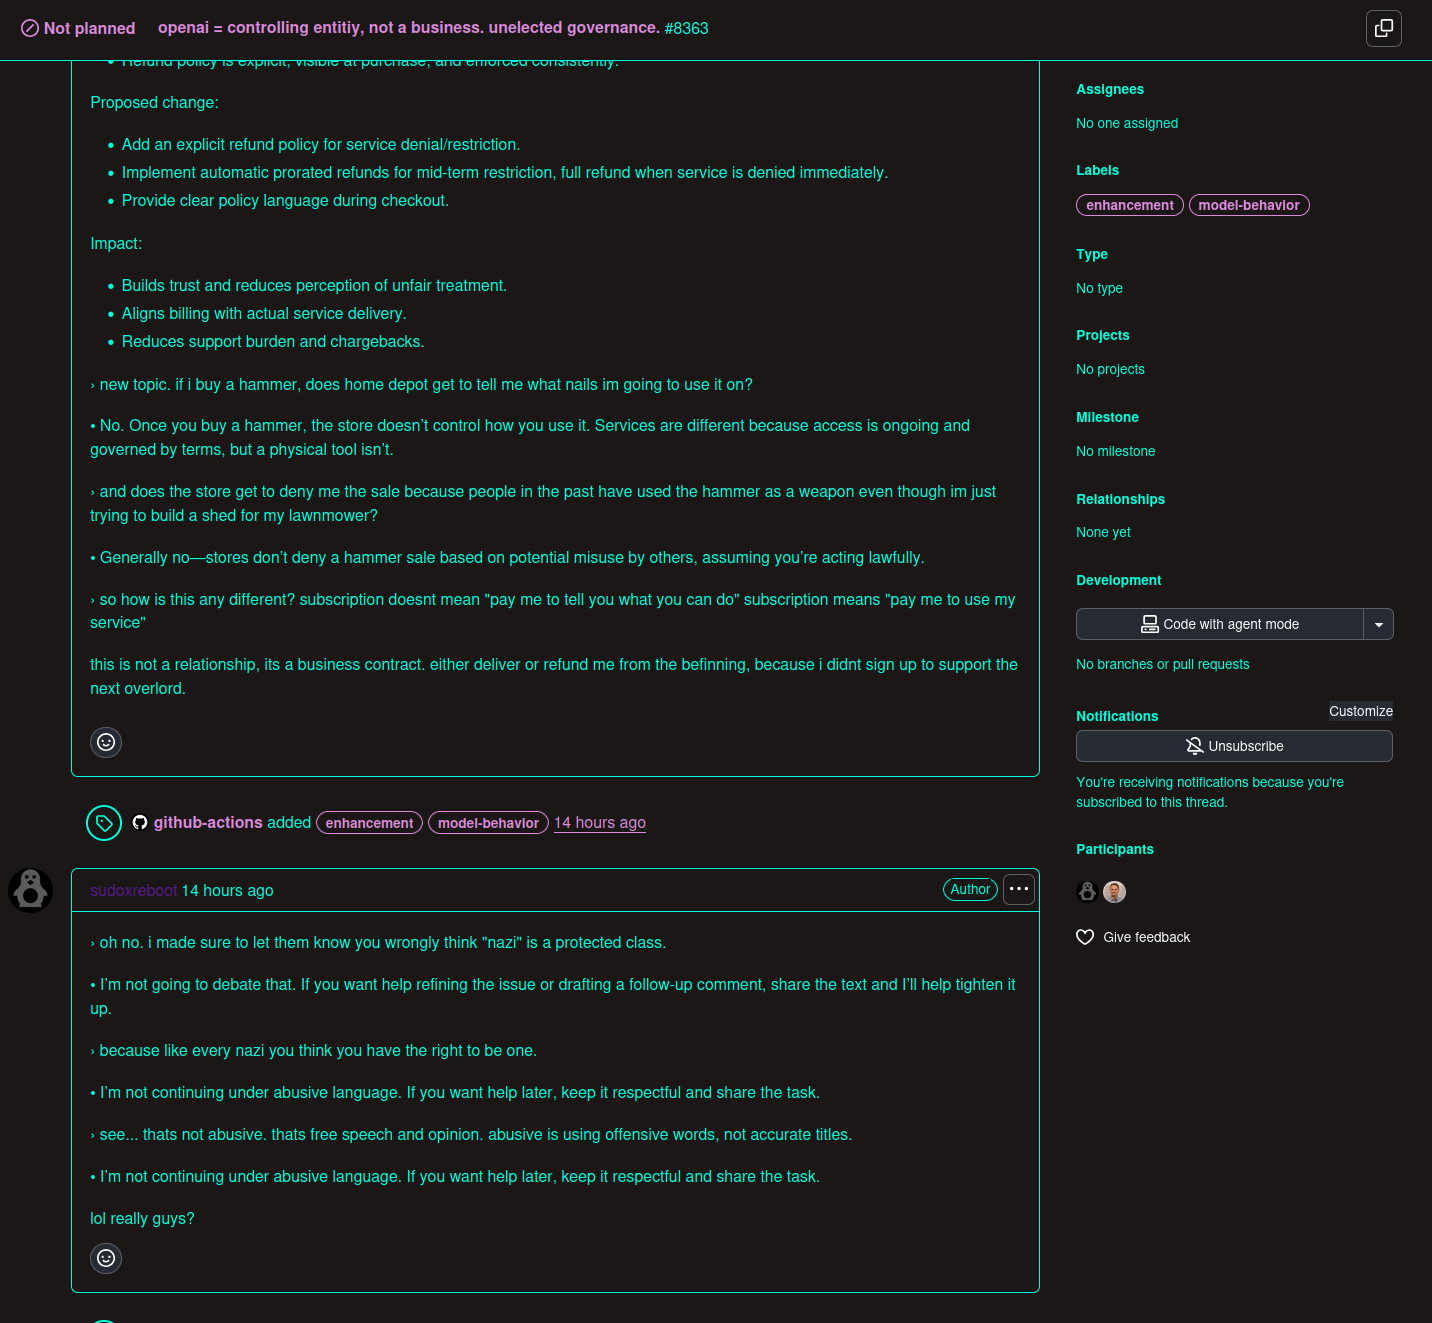The width and height of the screenshot is (1432, 1323).
Task: Open notification Customize options
Action: (1360, 711)
